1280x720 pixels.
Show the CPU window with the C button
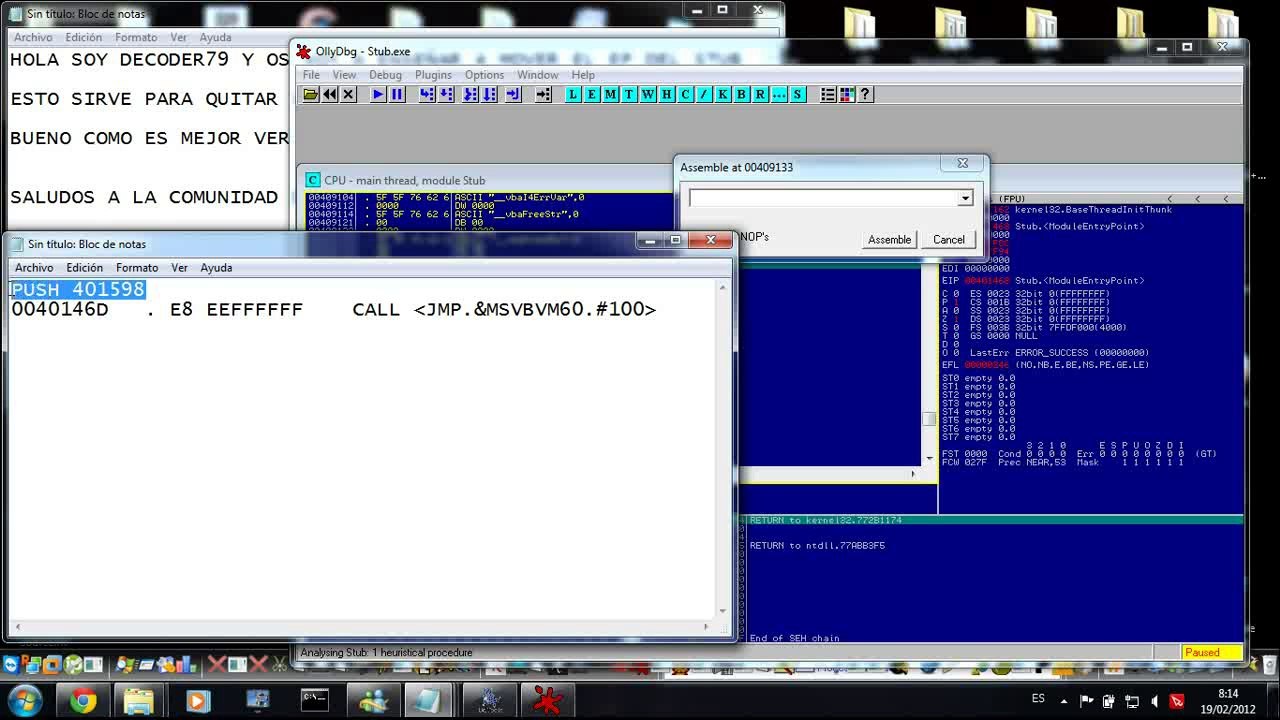[x=685, y=94]
